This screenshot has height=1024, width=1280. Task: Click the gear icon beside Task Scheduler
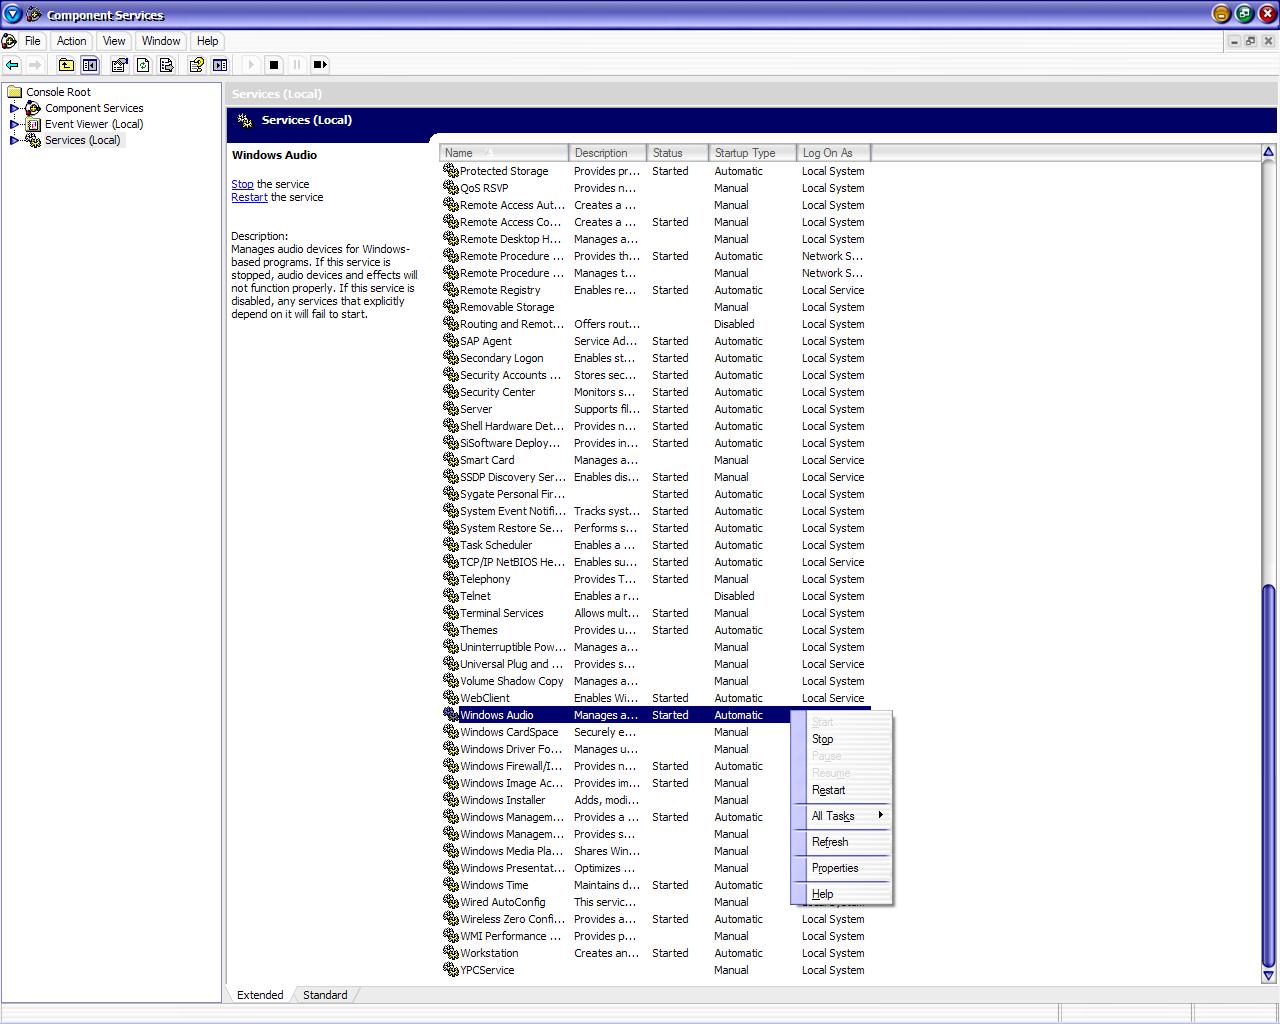point(451,545)
